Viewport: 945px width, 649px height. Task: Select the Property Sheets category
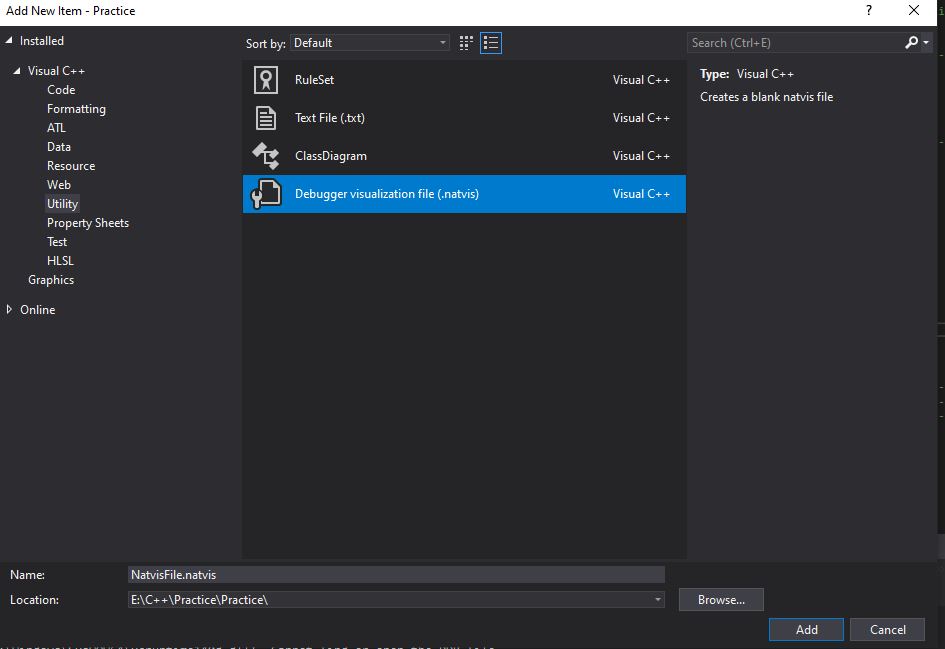click(x=88, y=222)
